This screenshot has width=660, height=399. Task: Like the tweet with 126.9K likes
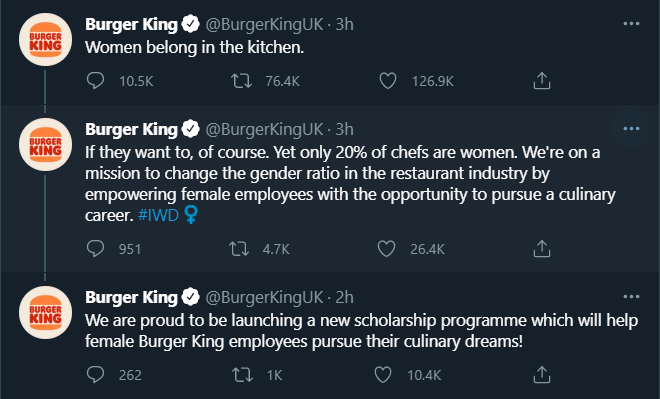point(388,80)
